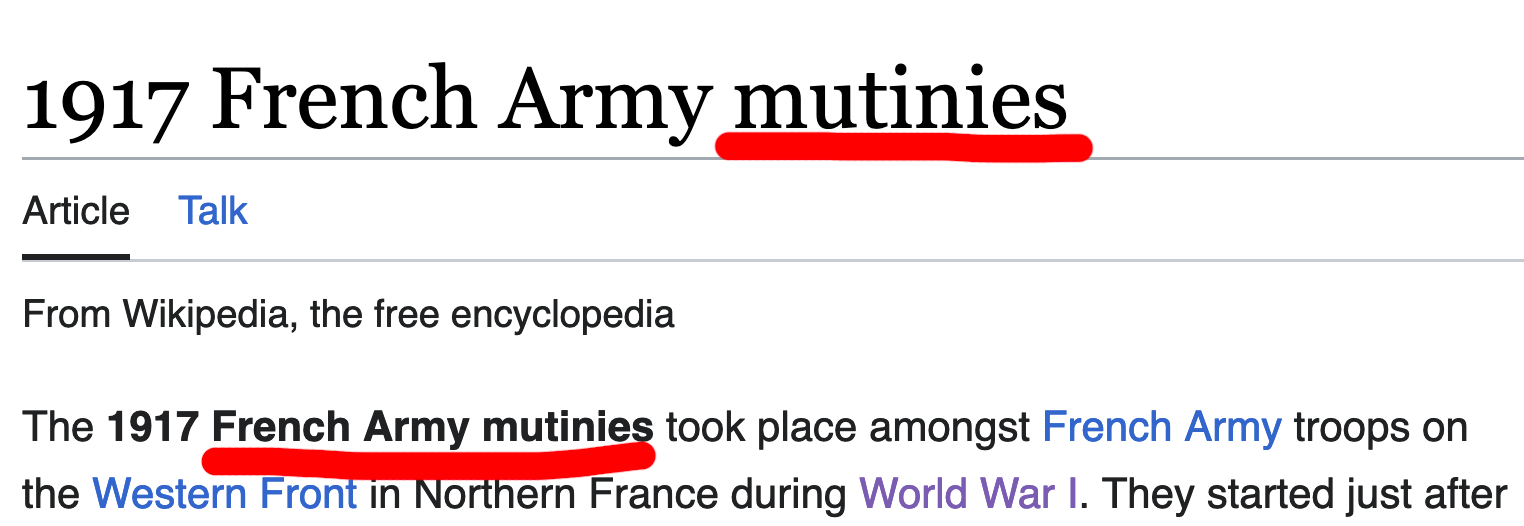Open the French Army link
Screen dimensions: 1524x526
pos(1162,427)
